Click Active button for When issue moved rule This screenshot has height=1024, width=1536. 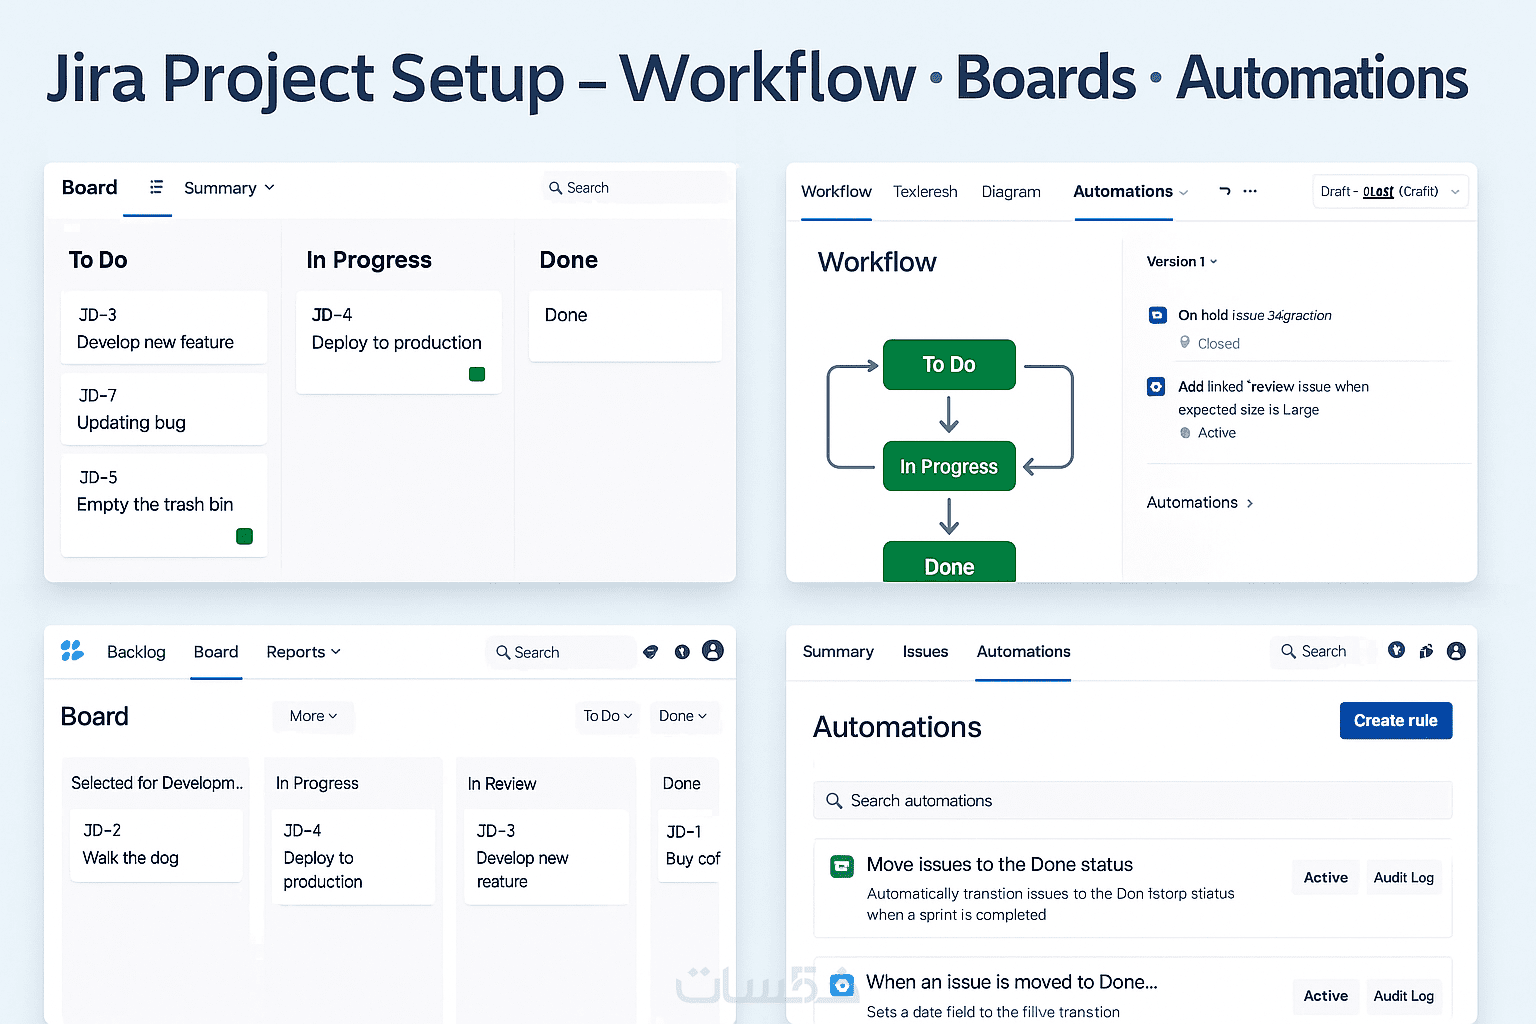tap(1326, 996)
